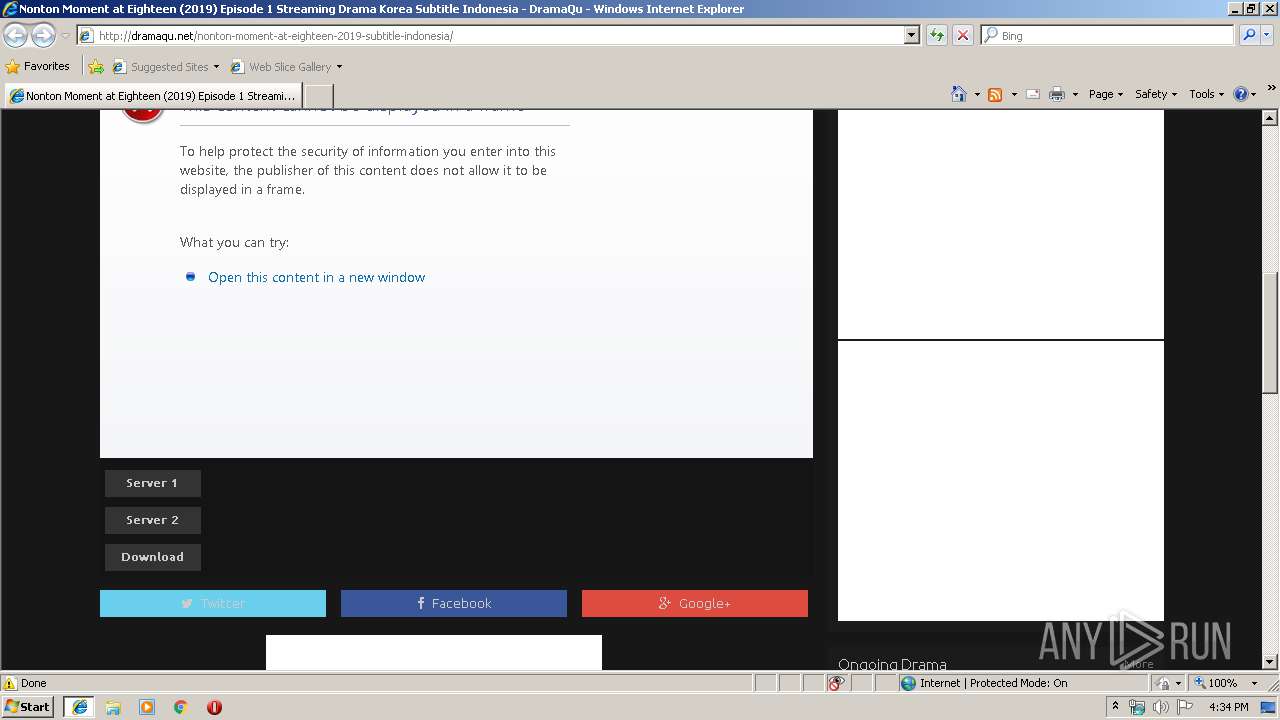Open the Tools menu
This screenshot has height=720, width=1280.
click(1206, 94)
